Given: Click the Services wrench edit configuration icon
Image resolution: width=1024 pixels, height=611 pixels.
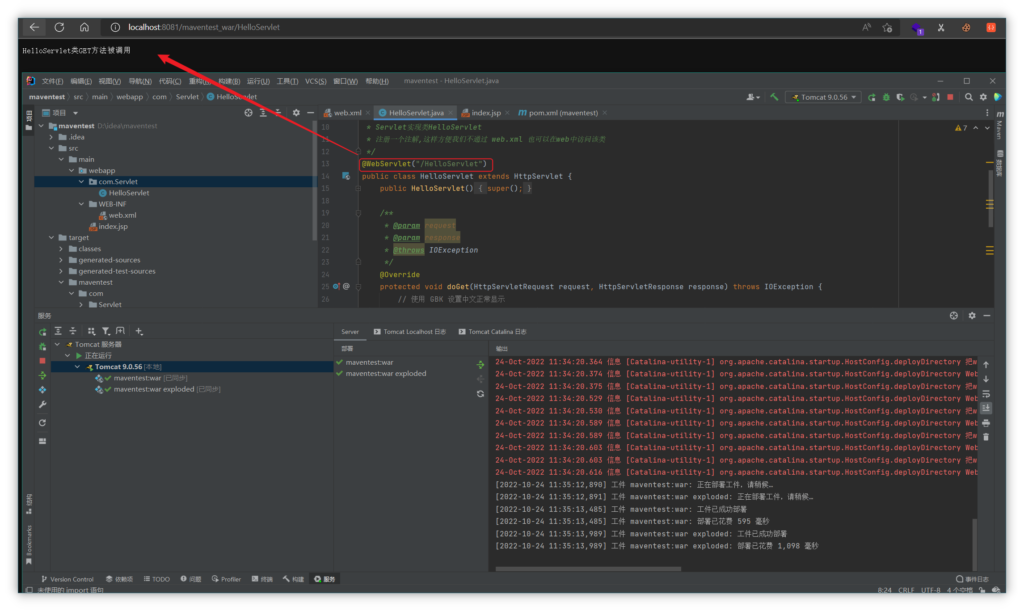Looking at the screenshot, I should point(42,405).
